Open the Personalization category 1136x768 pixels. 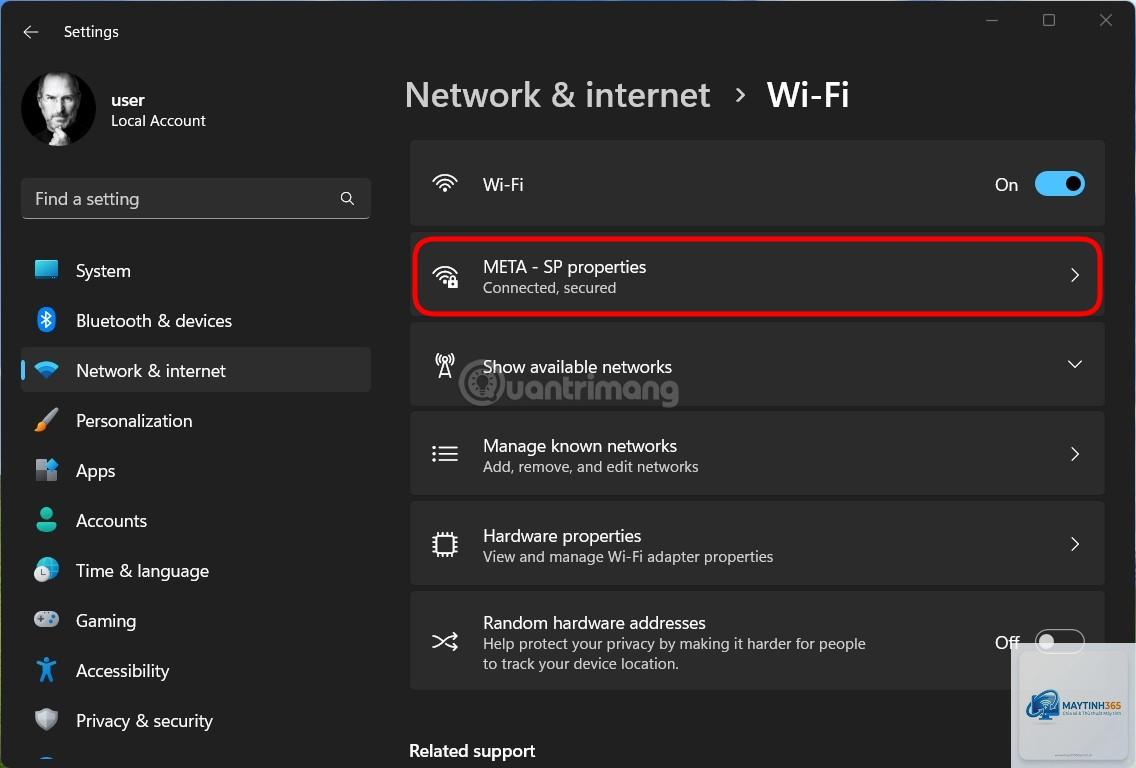pos(196,420)
